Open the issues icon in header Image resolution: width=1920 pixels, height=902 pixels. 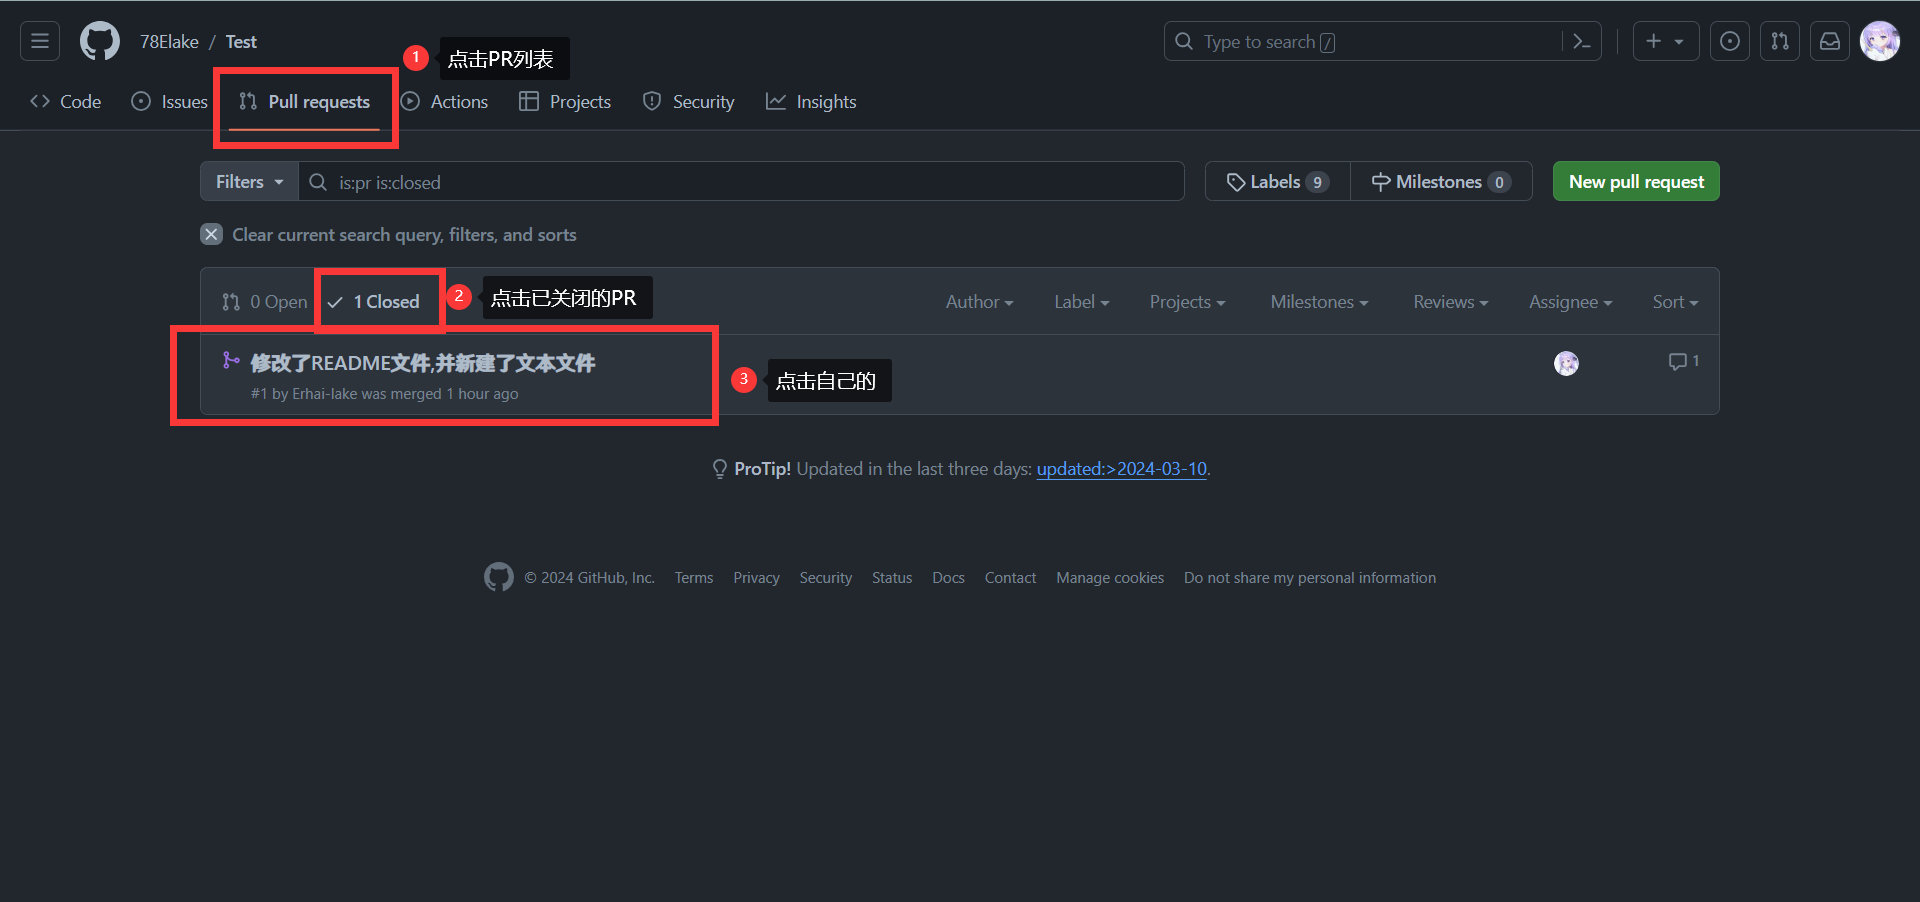click(1730, 41)
